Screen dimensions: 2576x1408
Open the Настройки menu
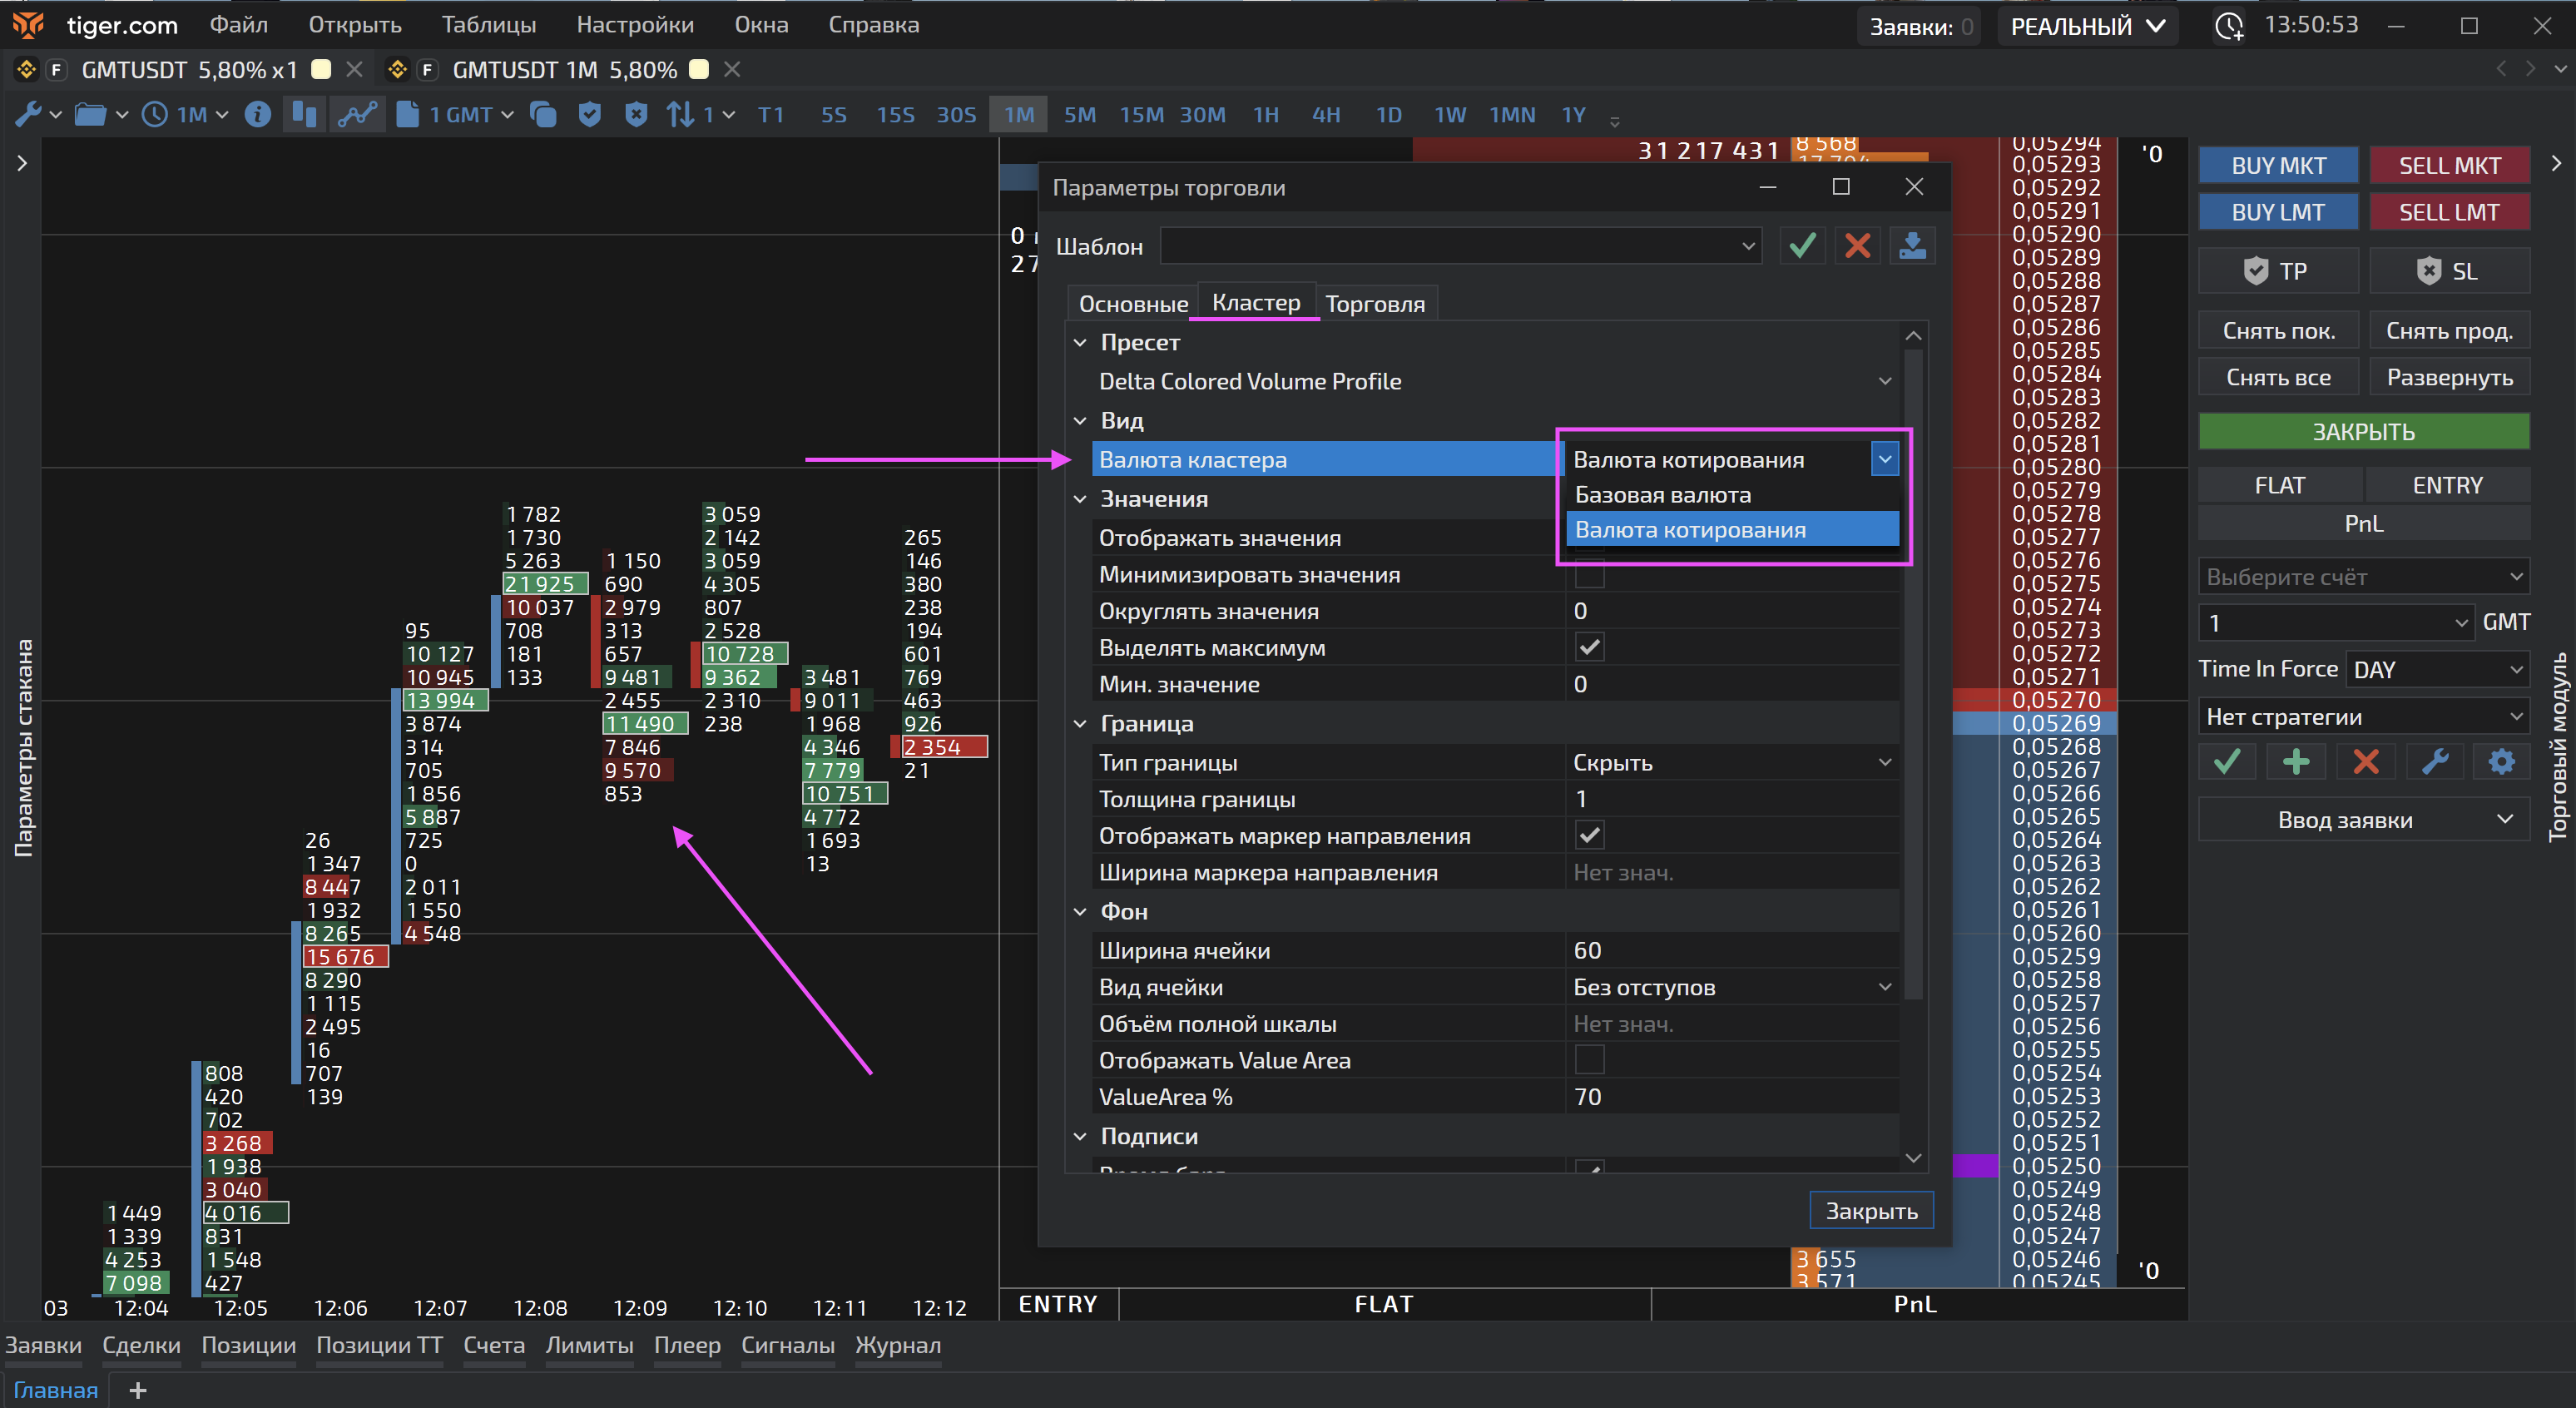[x=635, y=25]
